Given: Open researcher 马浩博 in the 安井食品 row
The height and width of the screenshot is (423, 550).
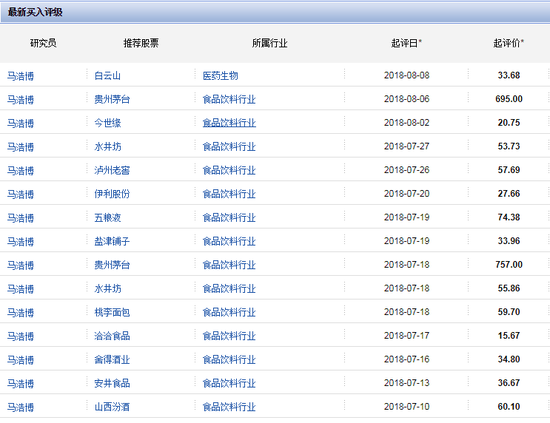Looking at the screenshot, I should pos(21,384).
